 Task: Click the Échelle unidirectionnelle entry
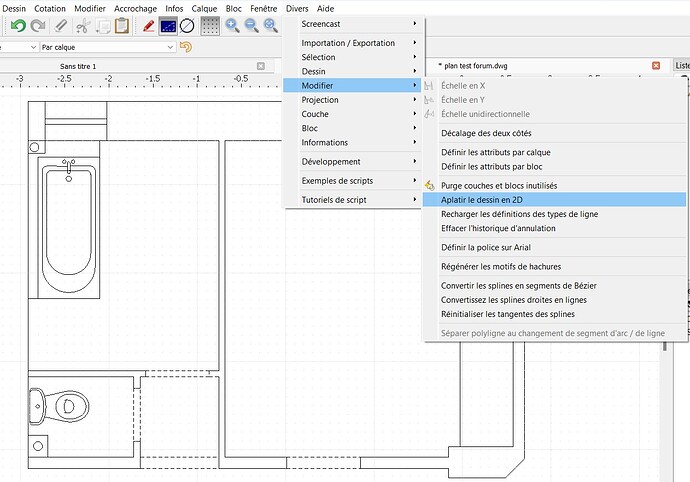click(x=554, y=114)
